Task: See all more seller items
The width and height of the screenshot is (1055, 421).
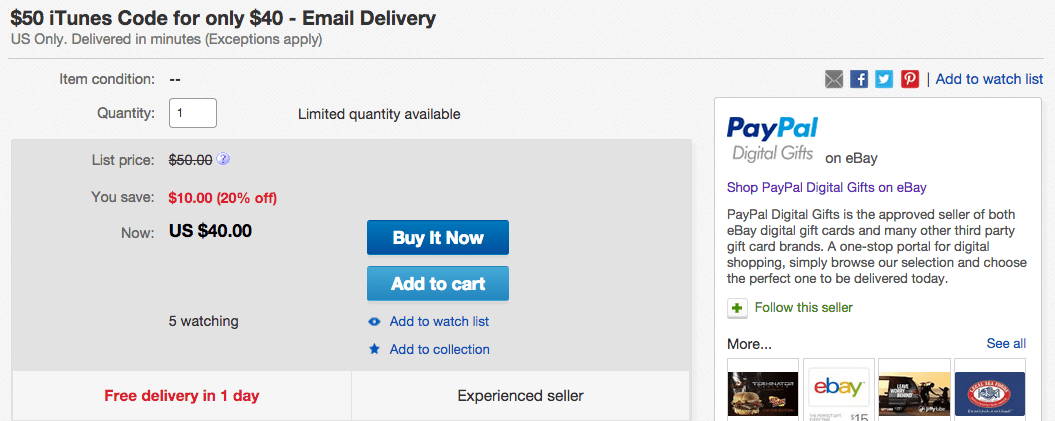Action: 1006,344
